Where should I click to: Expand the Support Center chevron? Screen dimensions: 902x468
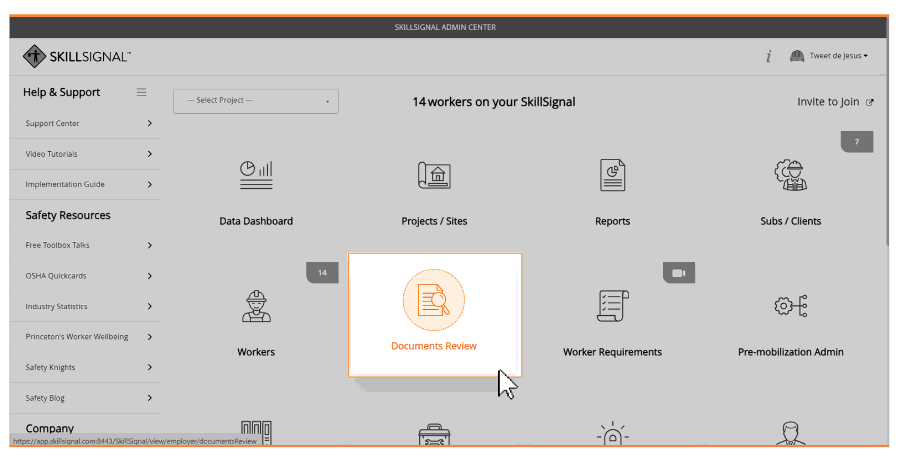[x=150, y=123]
